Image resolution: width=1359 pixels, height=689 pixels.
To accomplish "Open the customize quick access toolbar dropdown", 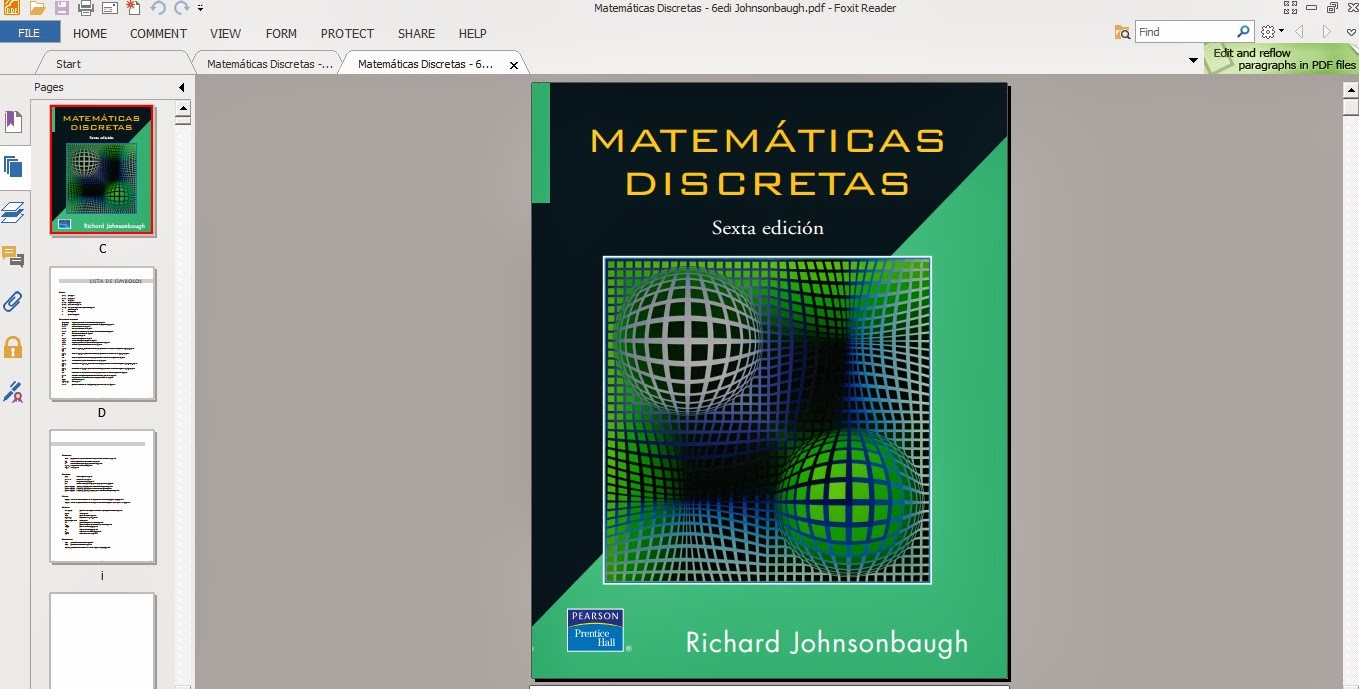I will [200, 8].
